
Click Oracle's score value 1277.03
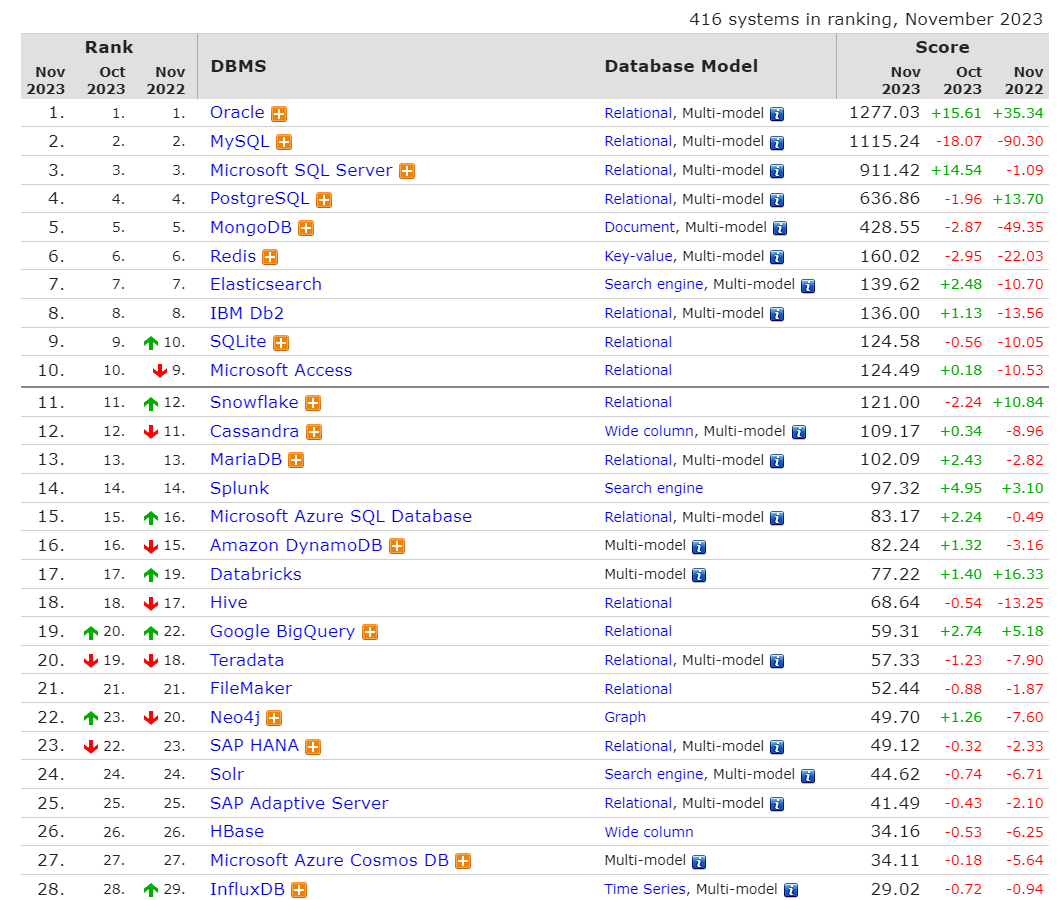pos(884,113)
